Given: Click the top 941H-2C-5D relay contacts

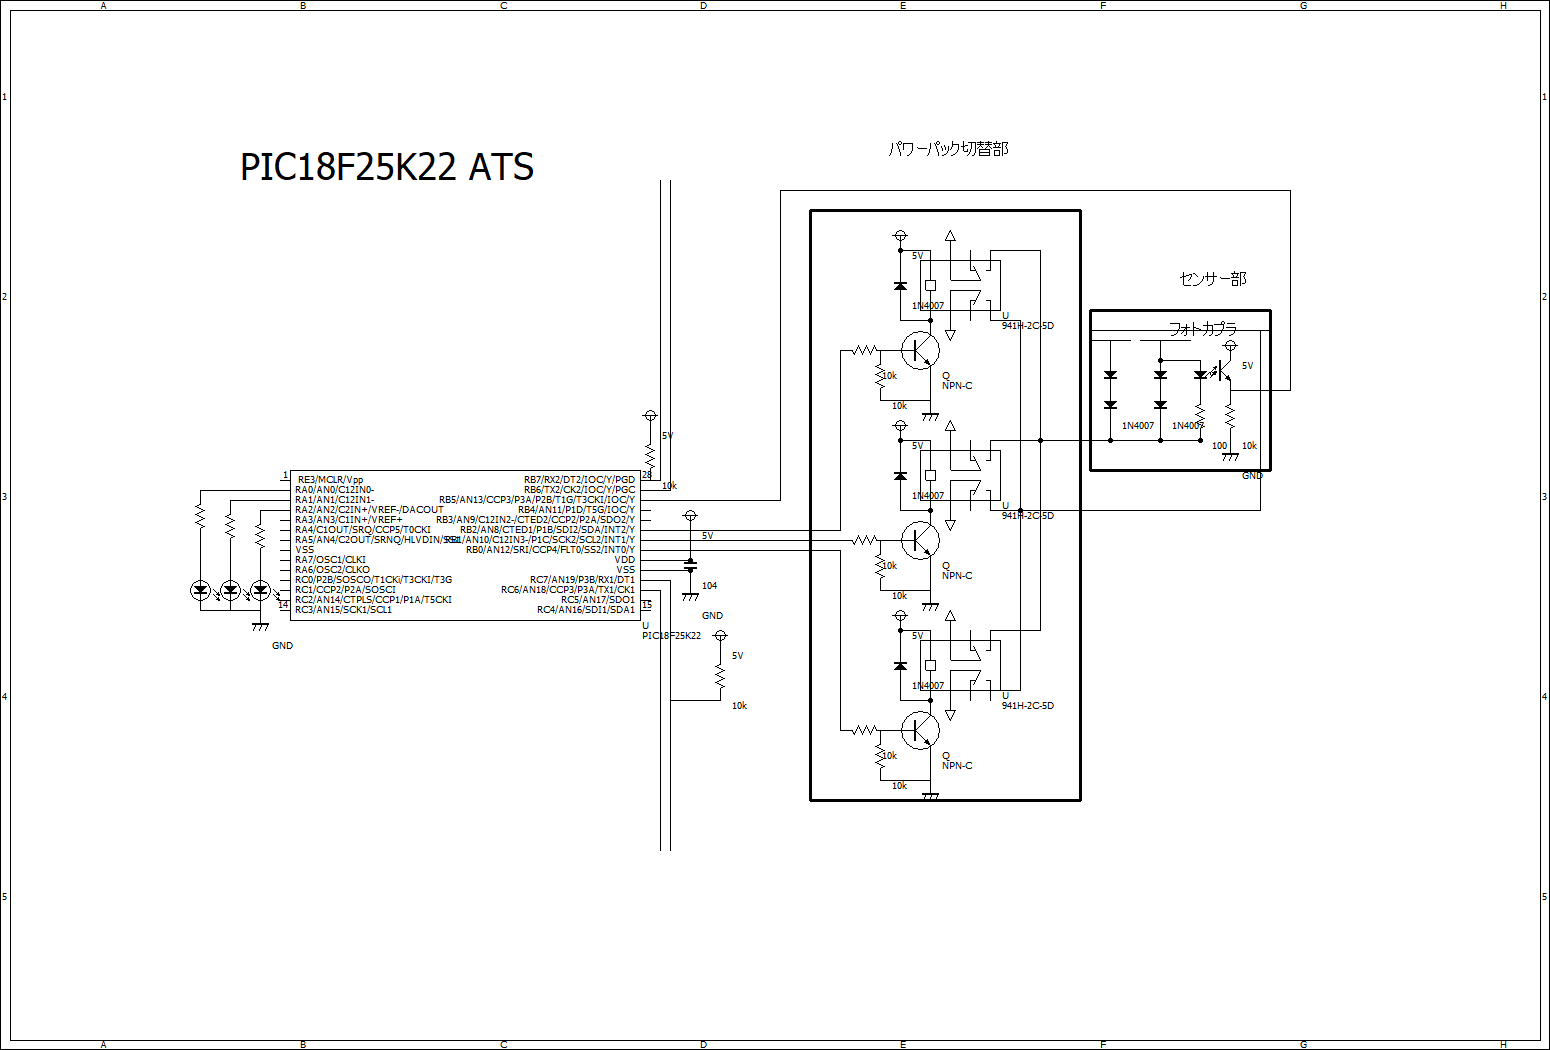Looking at the screenshot, I should (x=975, y=285).
